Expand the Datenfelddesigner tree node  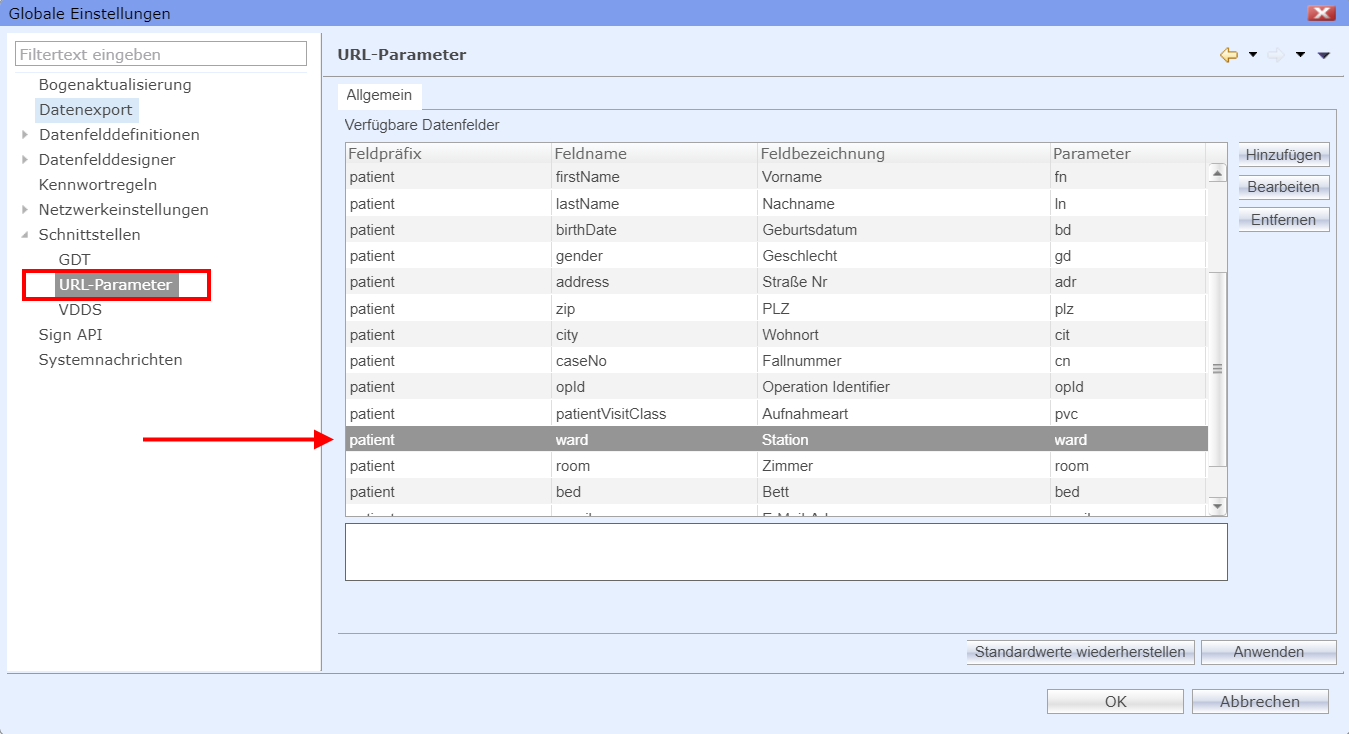25,159
